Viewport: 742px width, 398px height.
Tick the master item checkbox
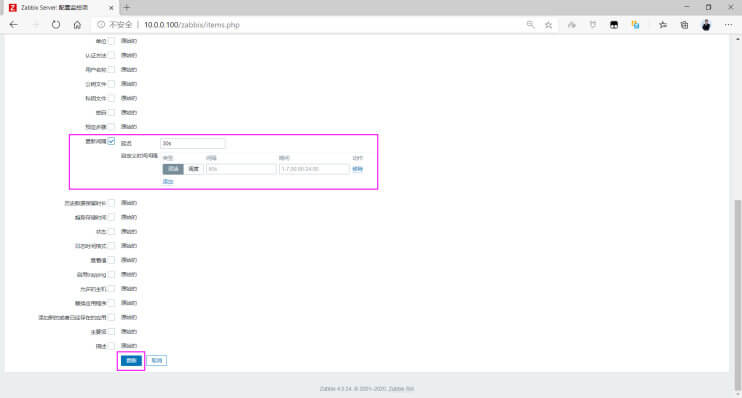[x=111, y=332]
